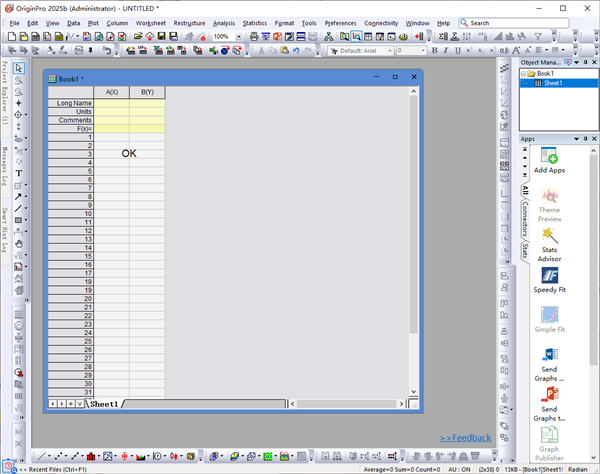This screenshot has height=474, width=600.
Task: Select the Data Reader crosshair tool
Action: (18, 115)
